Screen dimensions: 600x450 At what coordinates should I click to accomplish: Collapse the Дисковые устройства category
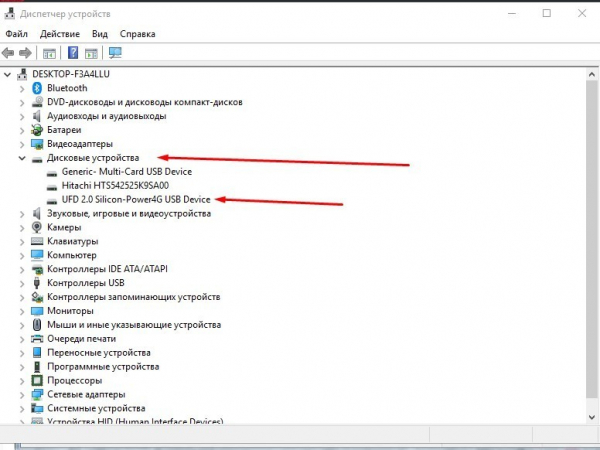pos(22,158)
